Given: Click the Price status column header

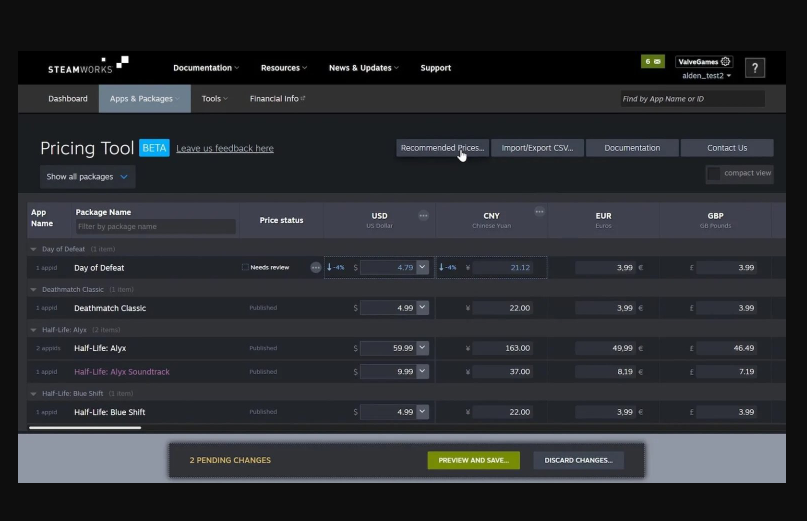Looking at the screenshot, I should [282, 220].
